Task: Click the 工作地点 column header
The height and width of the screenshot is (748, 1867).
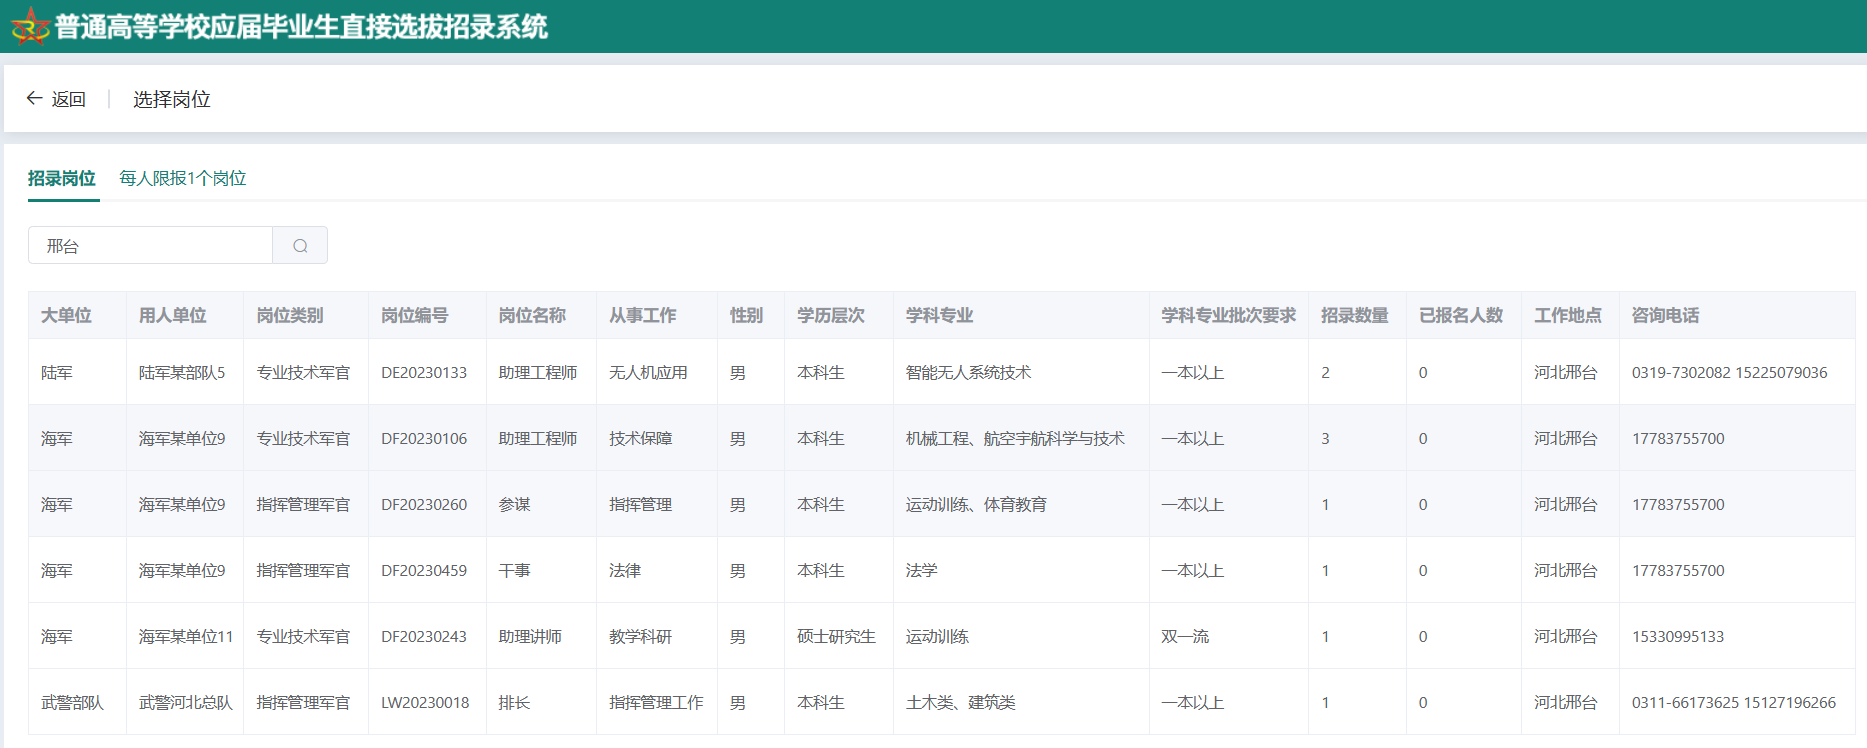Action: [1568, 316]
